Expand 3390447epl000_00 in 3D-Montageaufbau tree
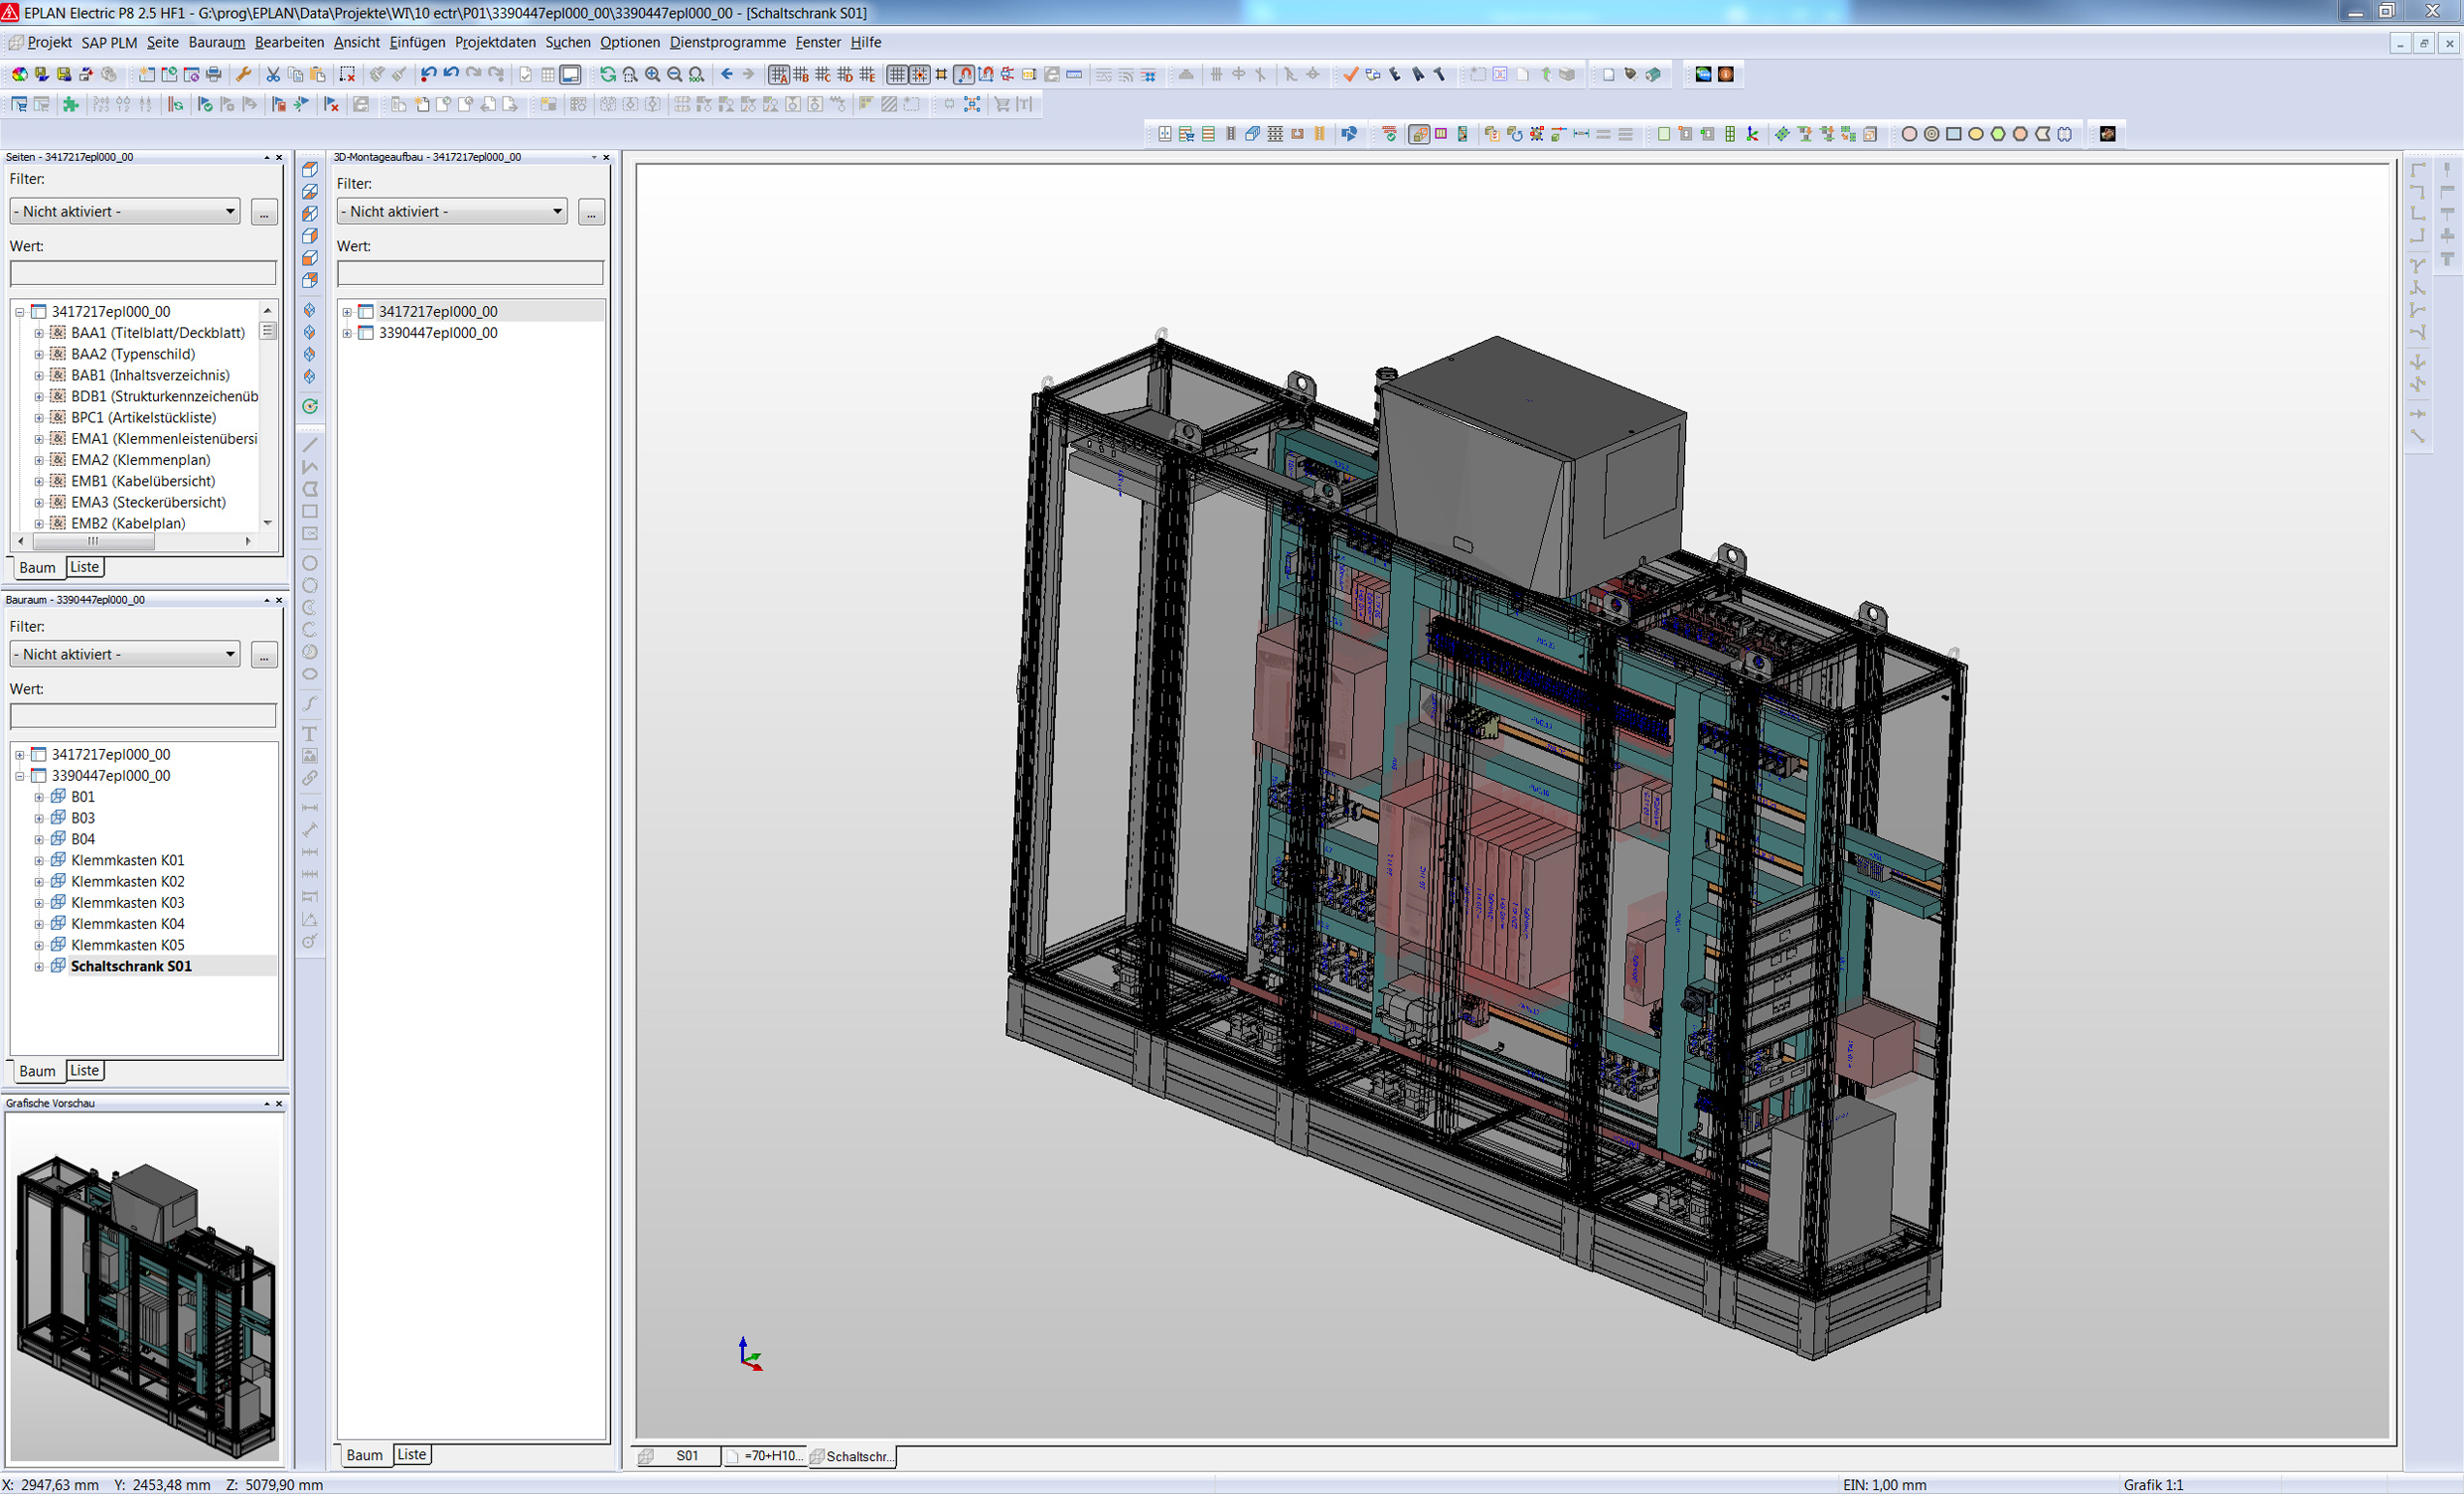The image size is (2464, 1494). (347, 333)
